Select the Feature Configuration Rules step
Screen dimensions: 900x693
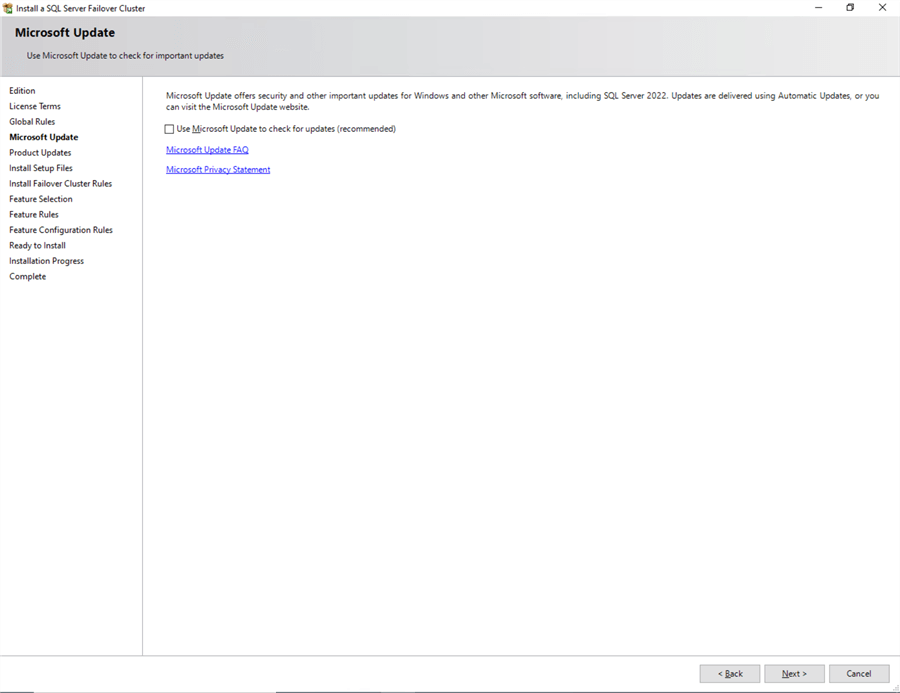tap(61, 230)
